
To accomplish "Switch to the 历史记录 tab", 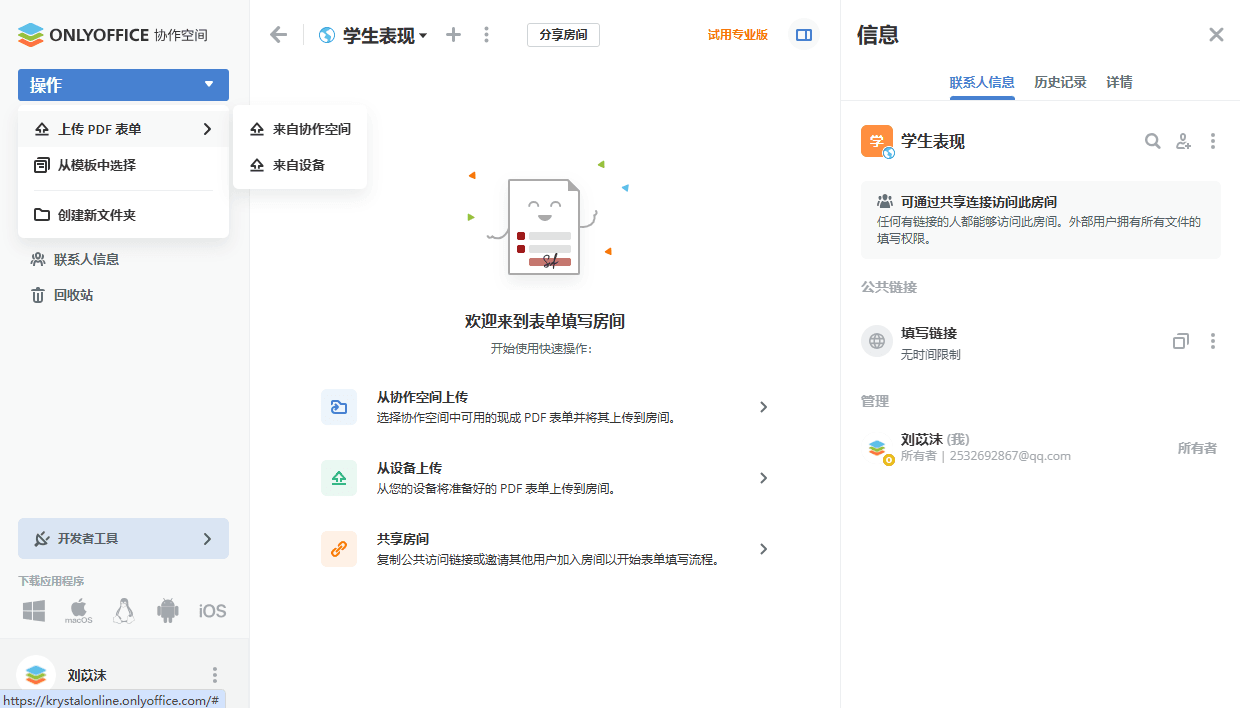I will (1060, 83).
